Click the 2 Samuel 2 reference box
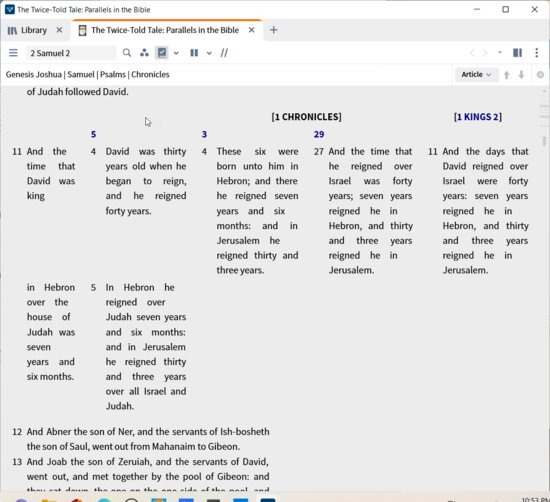The width and height of the screenshot is (550, 502). point(71,53)
